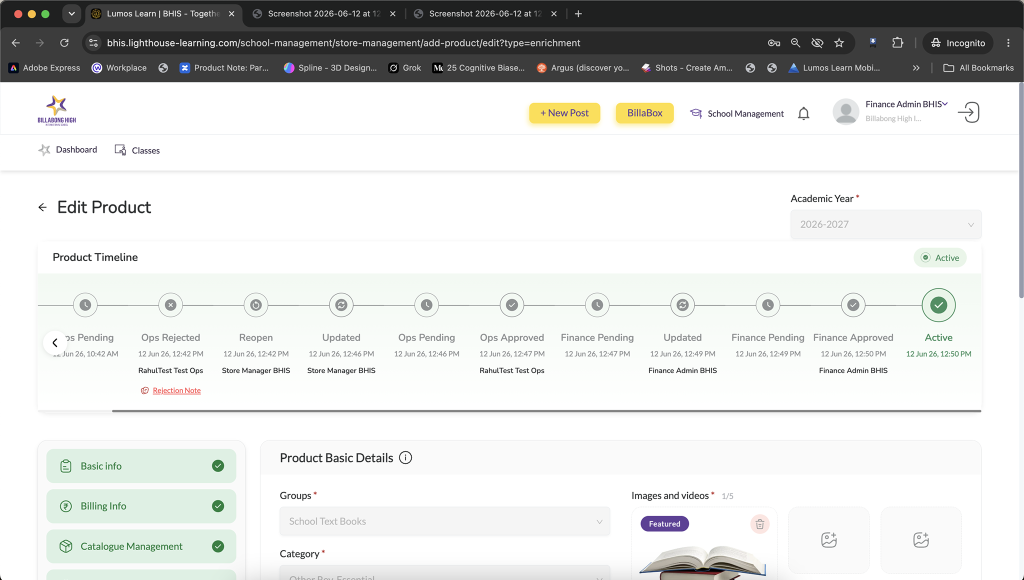Open the Basic info section
Image resolution: width=1024 pixels, height=580 pixels.
(x=141, y=466)
